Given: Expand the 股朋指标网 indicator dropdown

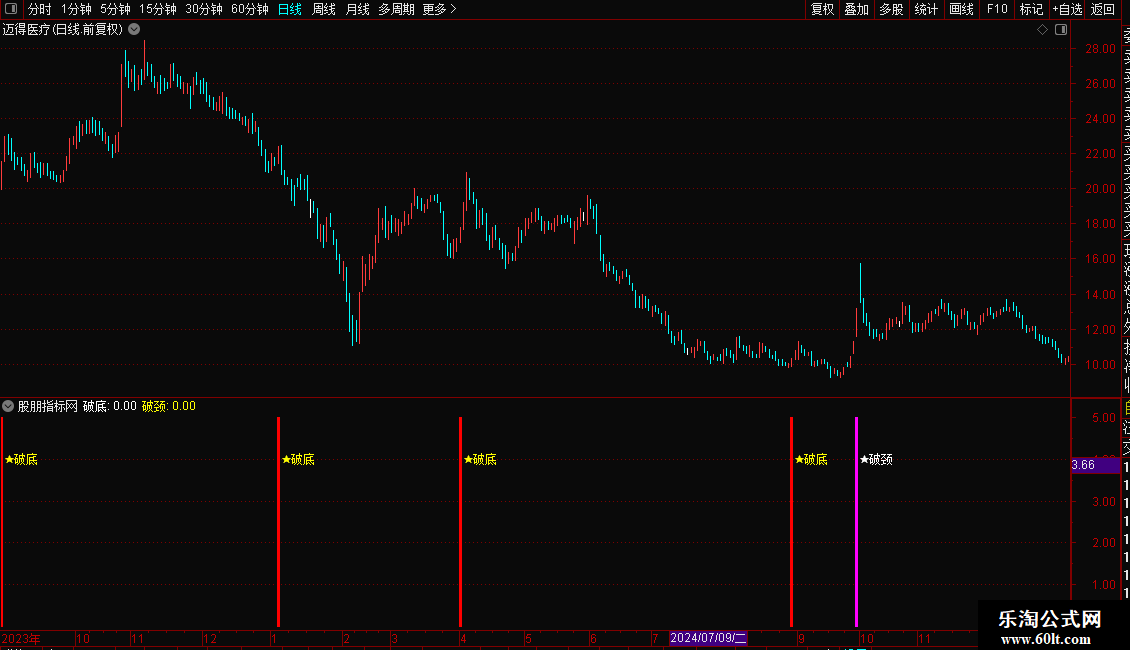Looking at the screenshot, I should click(x=8, y=406).
